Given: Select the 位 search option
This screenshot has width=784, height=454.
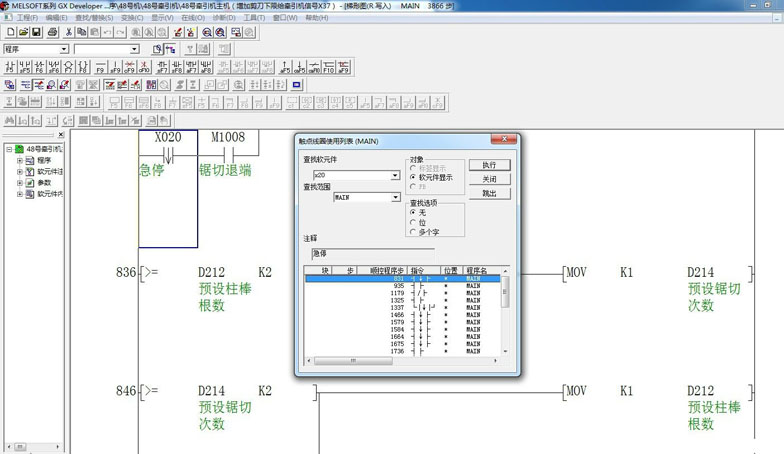Looking at the screenshot, I should [413, 222].
